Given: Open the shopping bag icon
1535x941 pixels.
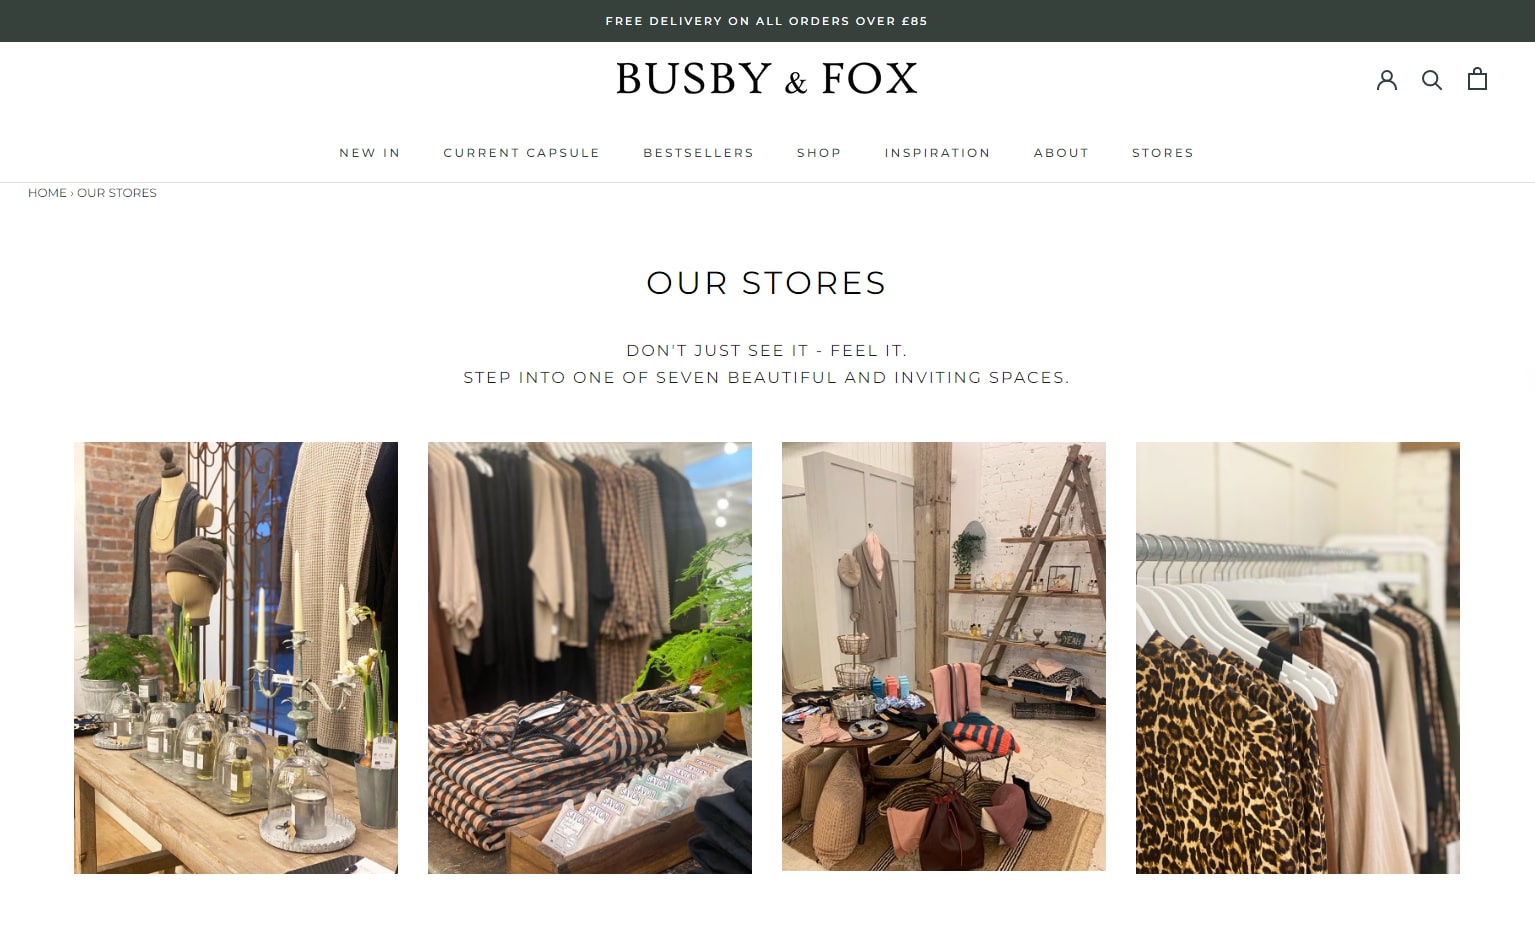Looking at the screenshot, I should tap(1477, 79).
